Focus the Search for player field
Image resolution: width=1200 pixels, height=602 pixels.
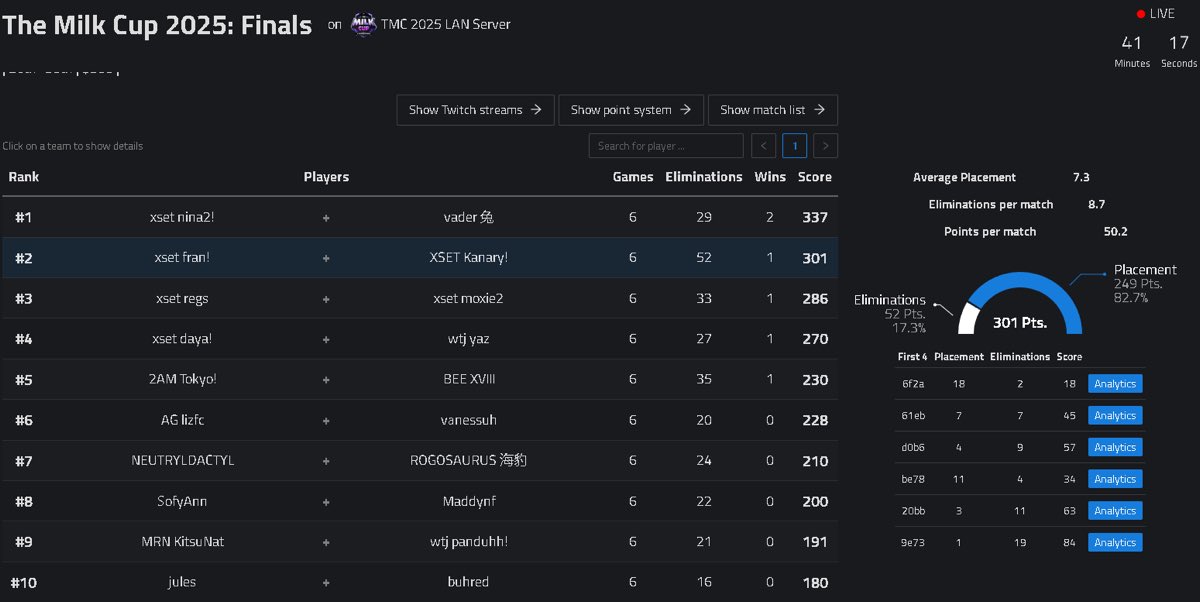[x=666, y=146]
